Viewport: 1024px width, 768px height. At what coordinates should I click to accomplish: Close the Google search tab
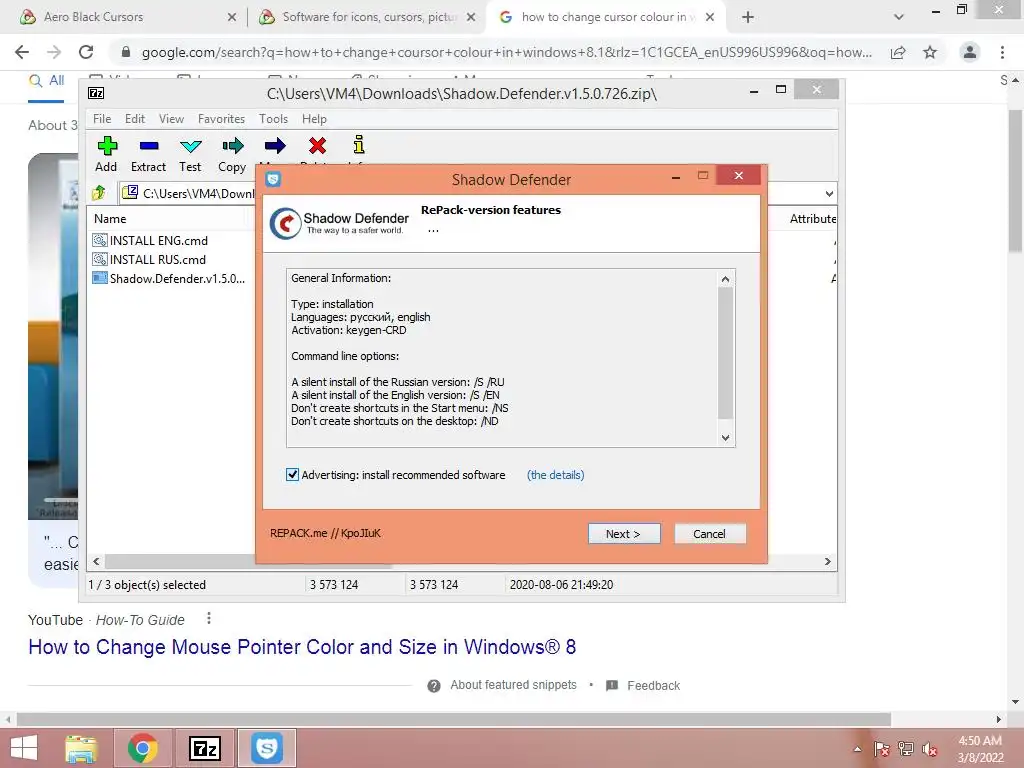click(x=710, y=17)
